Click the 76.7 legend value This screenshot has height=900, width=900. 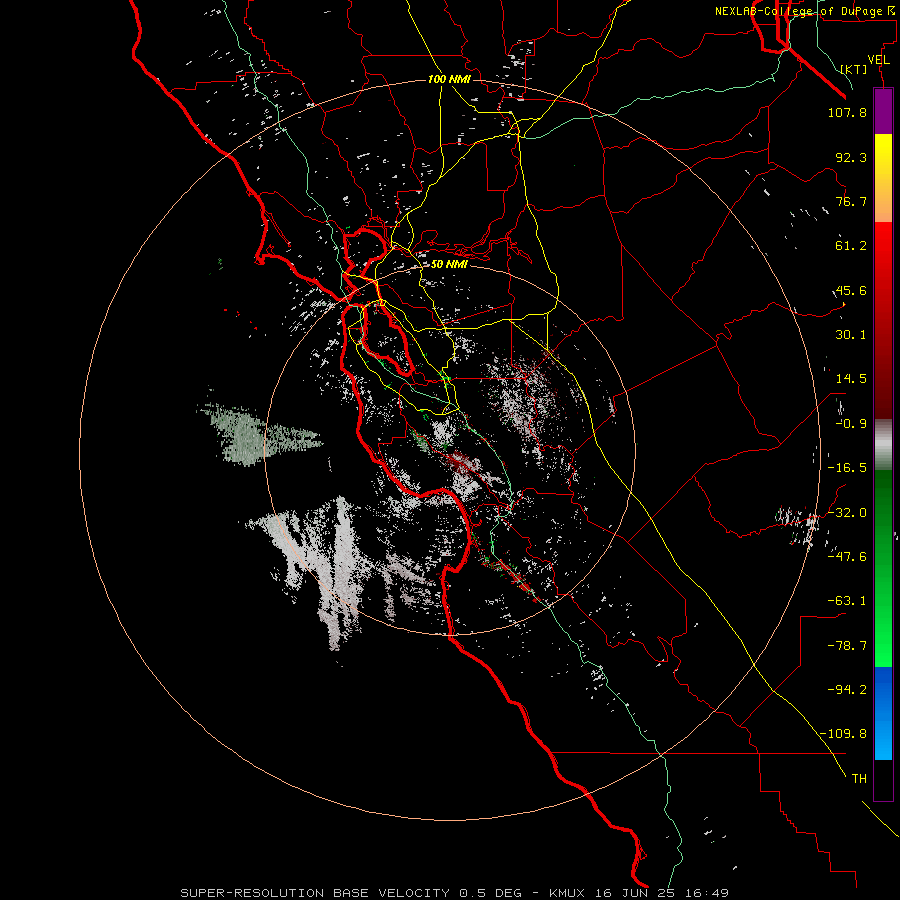pyautogui.click(x=851, y=201)
